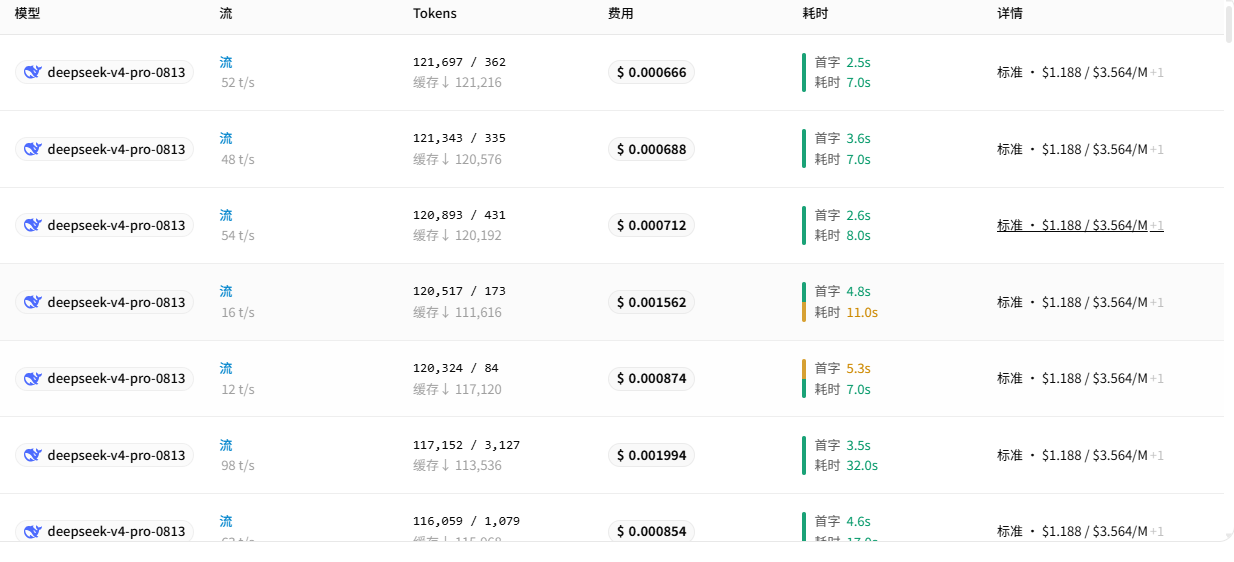Select the 费用 column header
The height and width of the screenshot is (562, 1234).
pos(621,14)
